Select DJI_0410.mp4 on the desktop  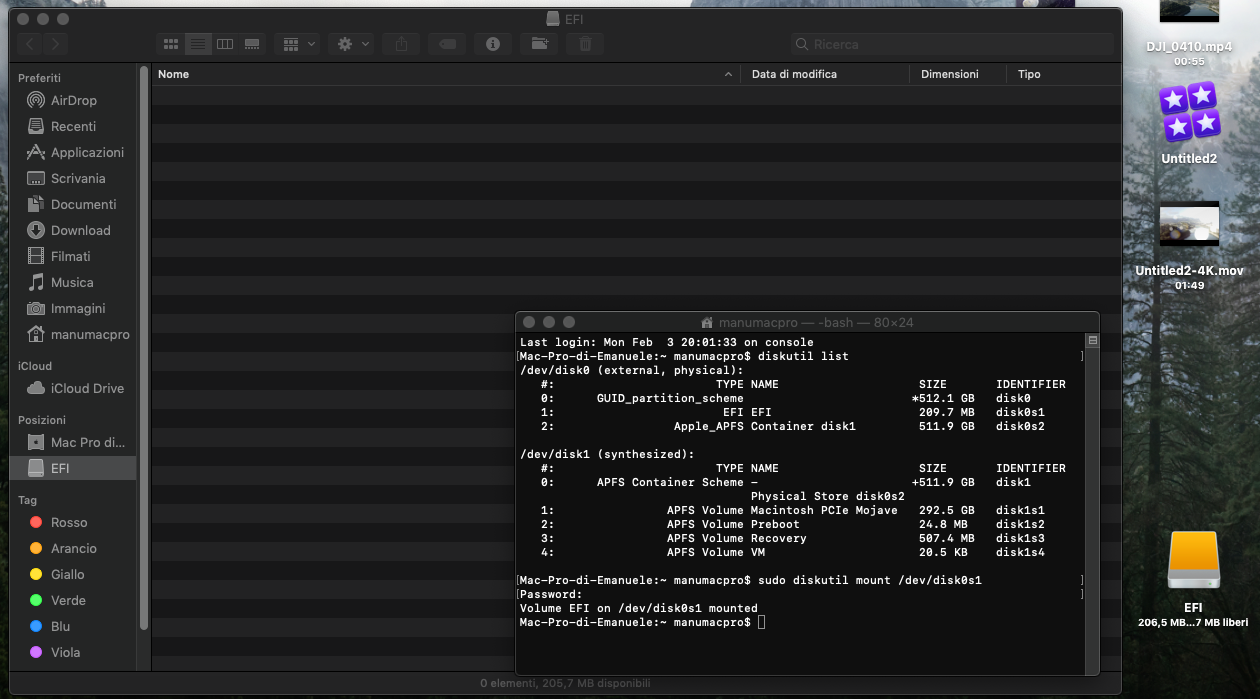(x=1189, y=33)
